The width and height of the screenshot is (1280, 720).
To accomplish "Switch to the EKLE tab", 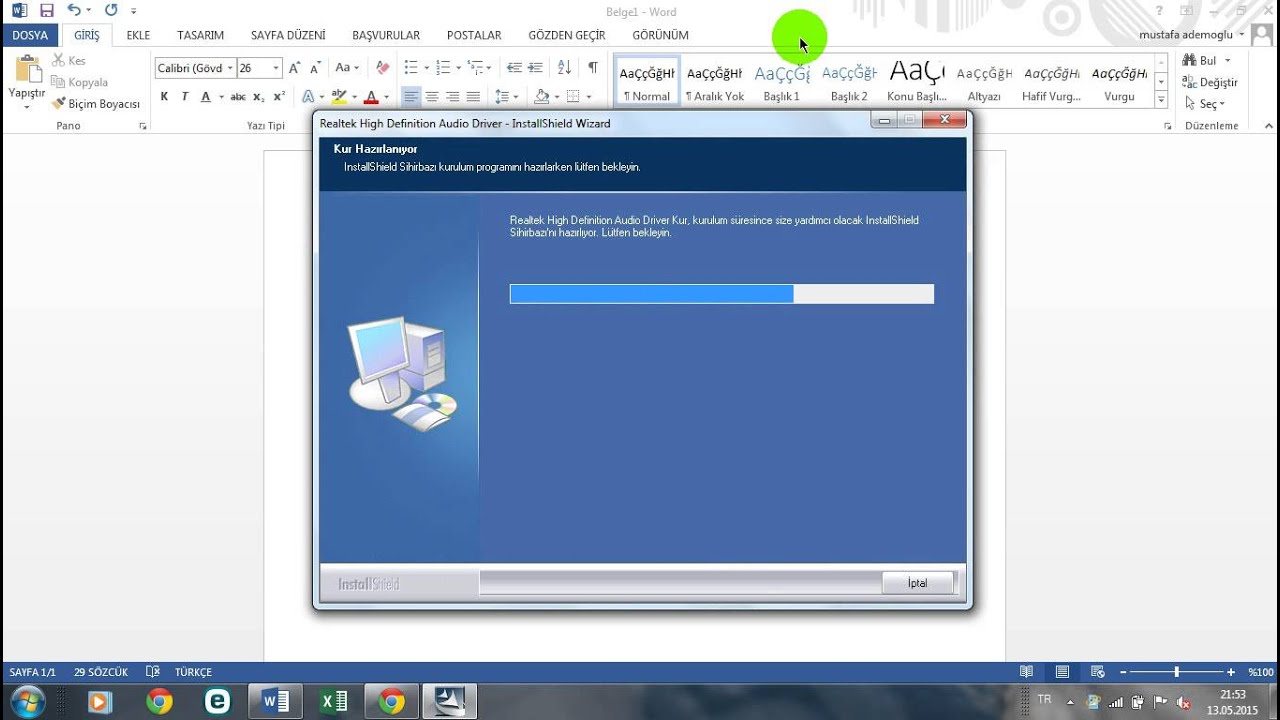I will click(138, 35).
